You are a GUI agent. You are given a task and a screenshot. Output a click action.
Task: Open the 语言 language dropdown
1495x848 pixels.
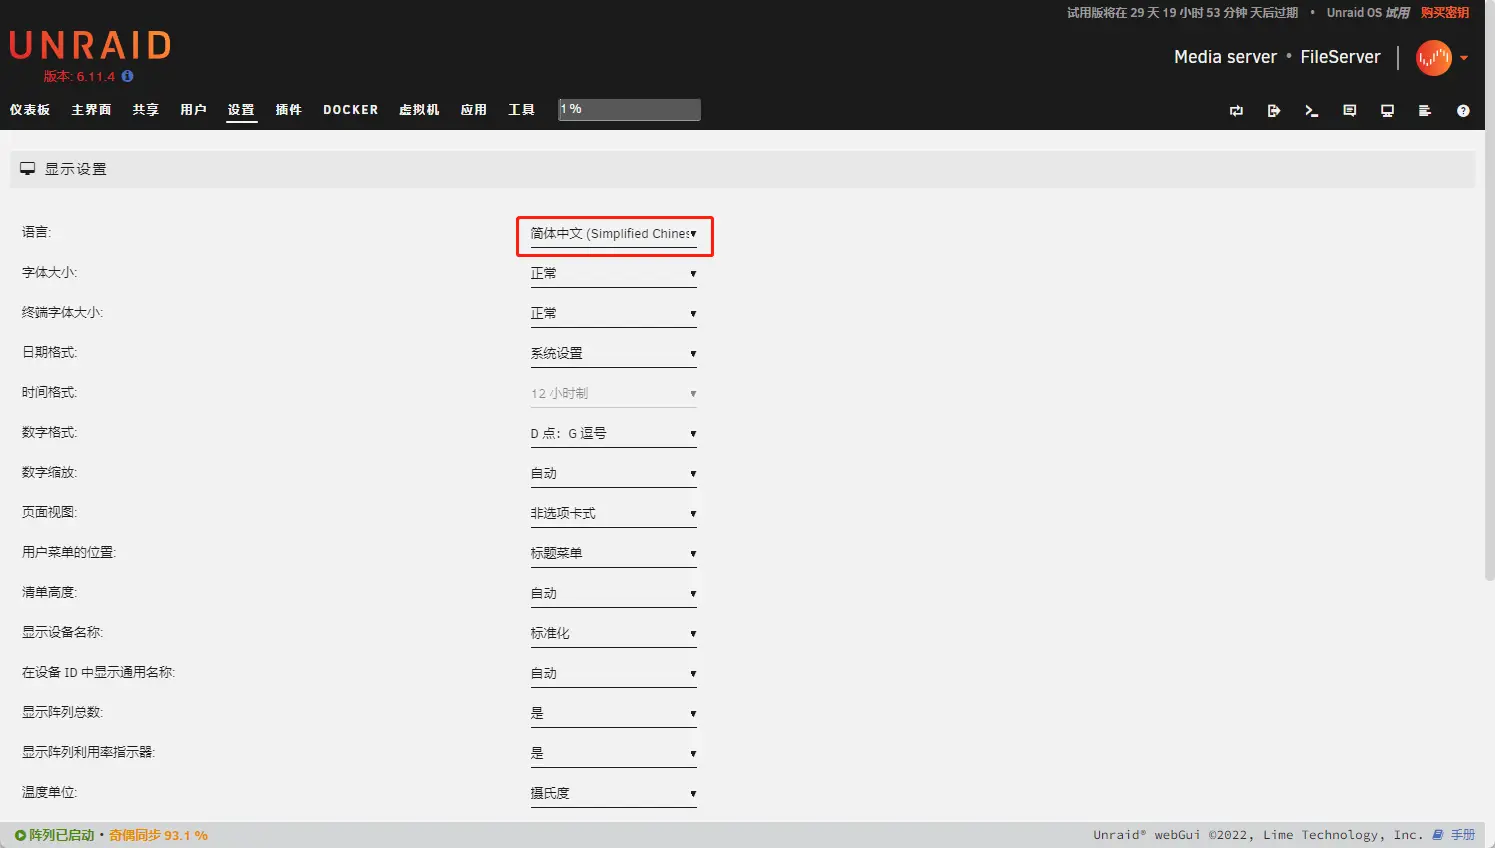(x=613, y=234)
